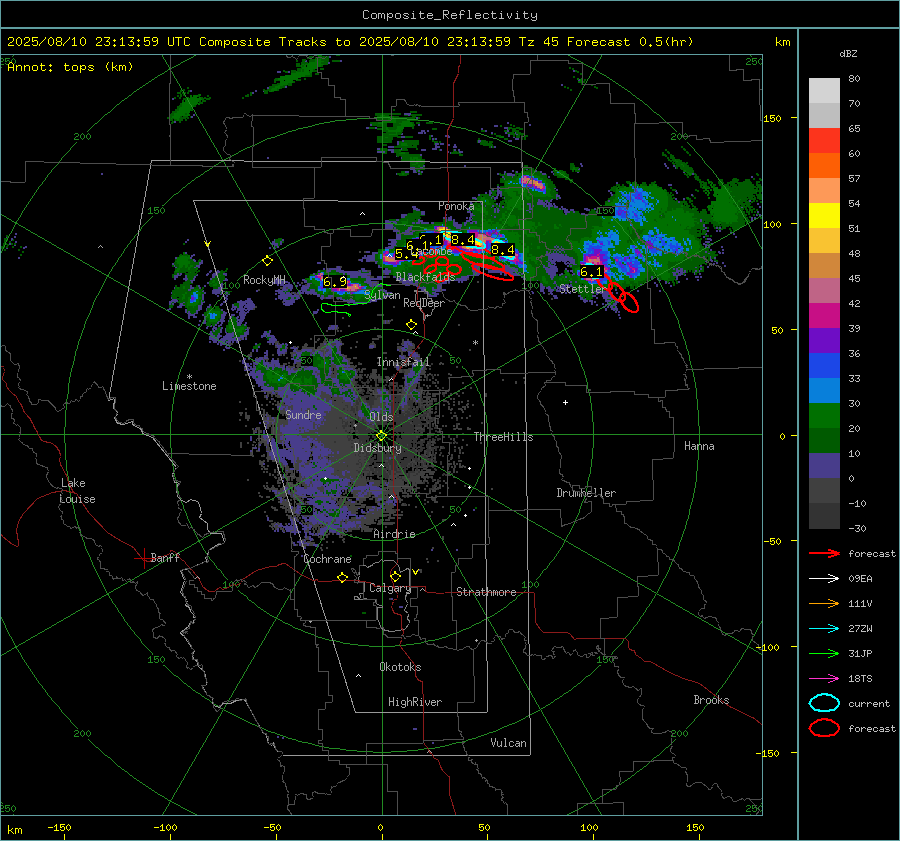Pick the magenta 39–42 dBZ color swatch
The height and width of the screenshot is (841, 900).
(x=824, y=316)
